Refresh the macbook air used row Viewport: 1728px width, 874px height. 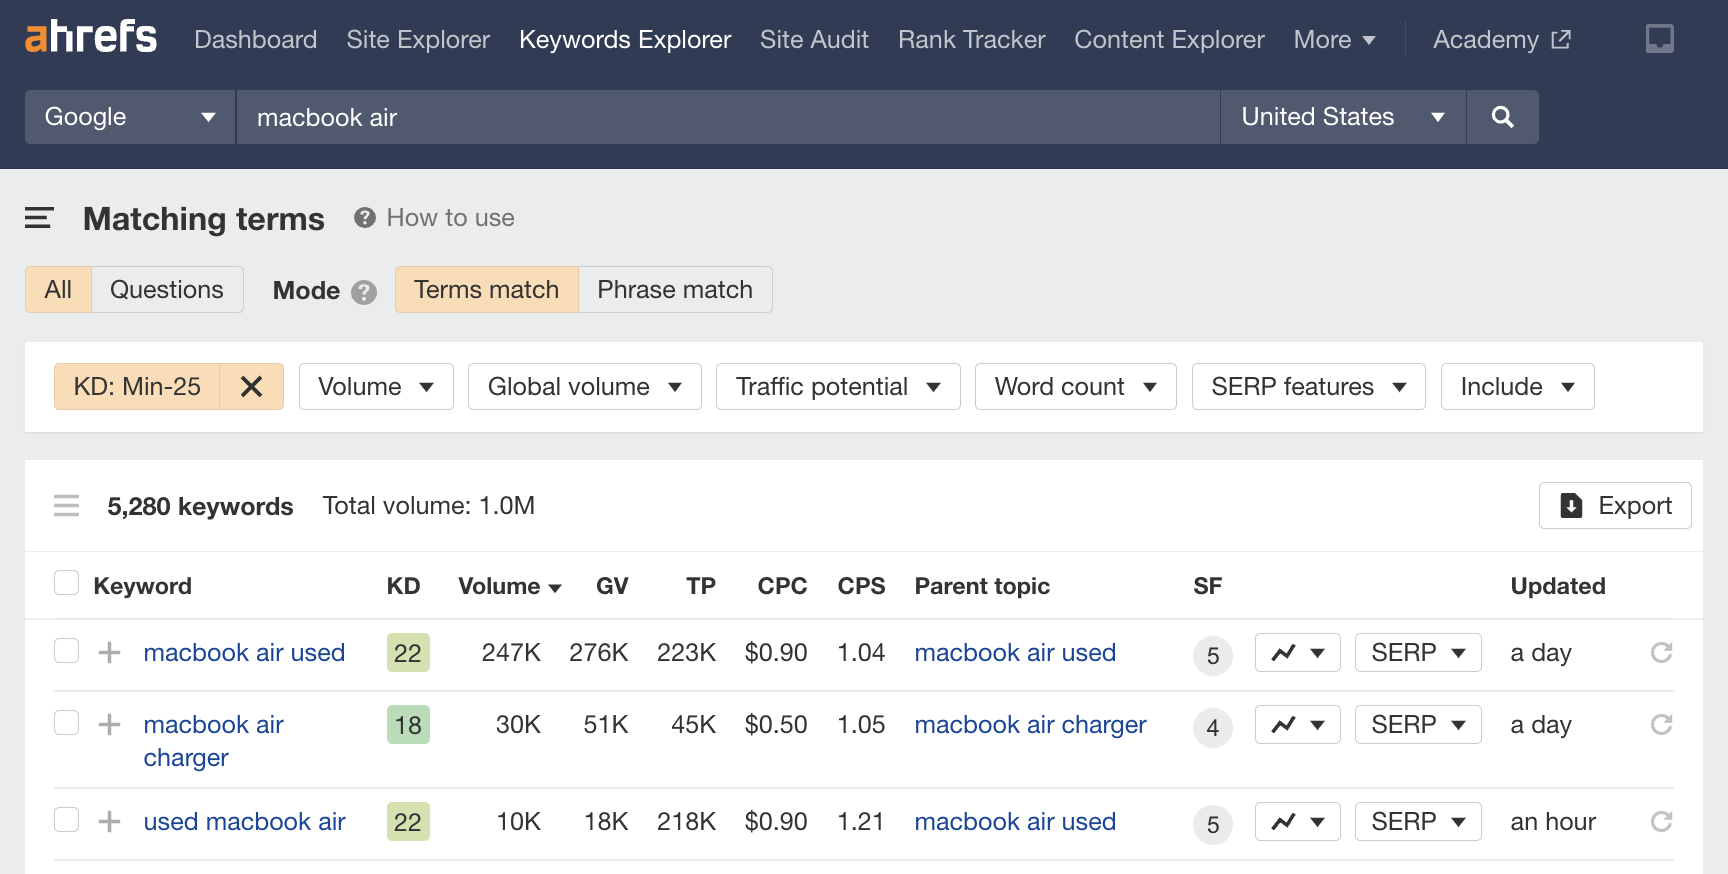coord(1661,653)
